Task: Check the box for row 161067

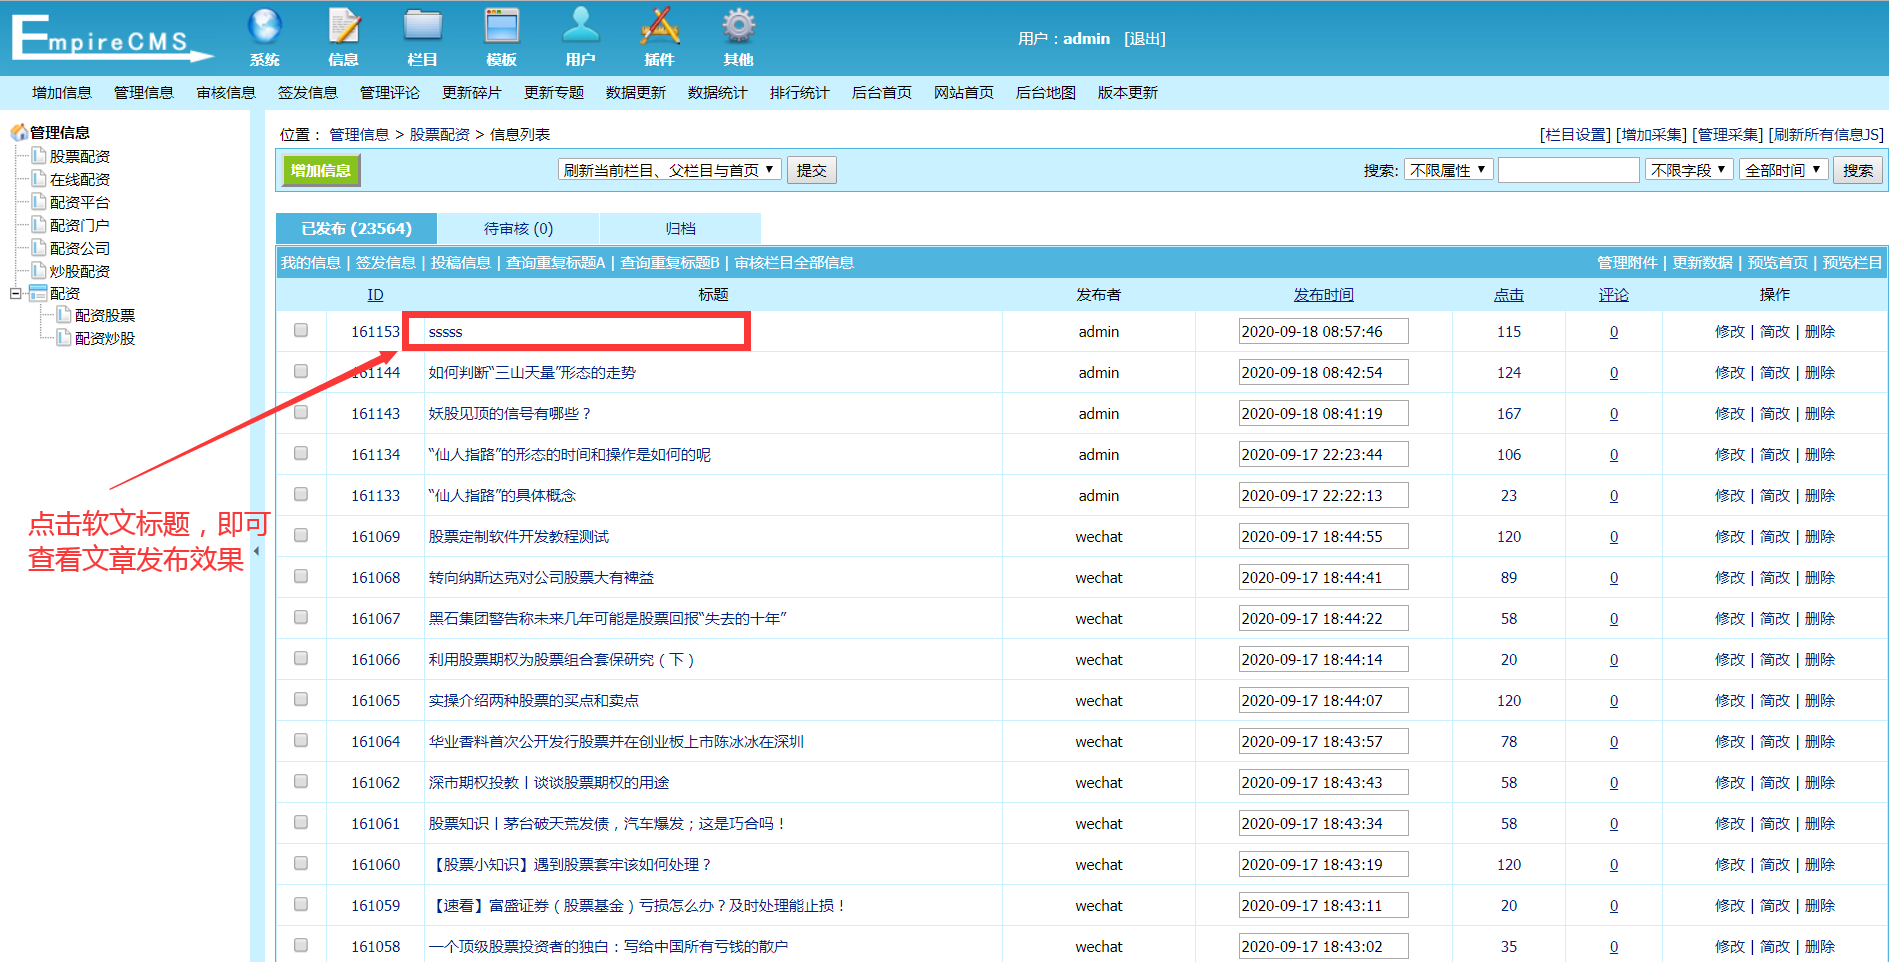Action: click(x=301, y=617)
